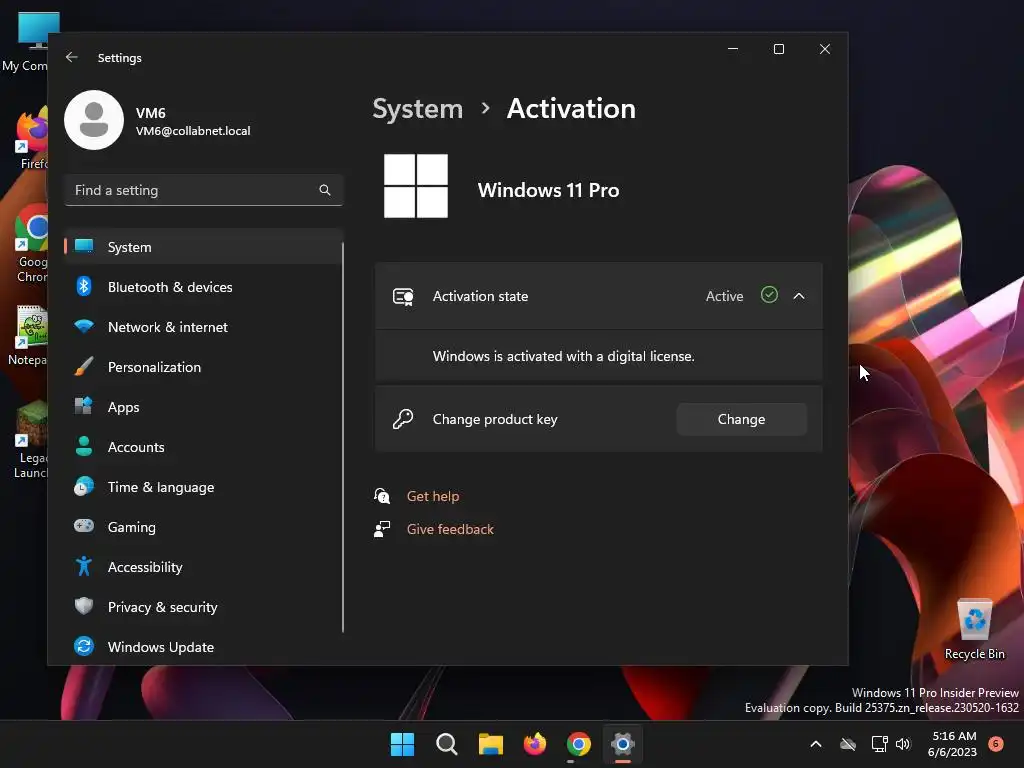Click the Accessibility figure icon
The height and width of the screenshot is (768, 1024).
pyautogui.click(x=84, y=566)
